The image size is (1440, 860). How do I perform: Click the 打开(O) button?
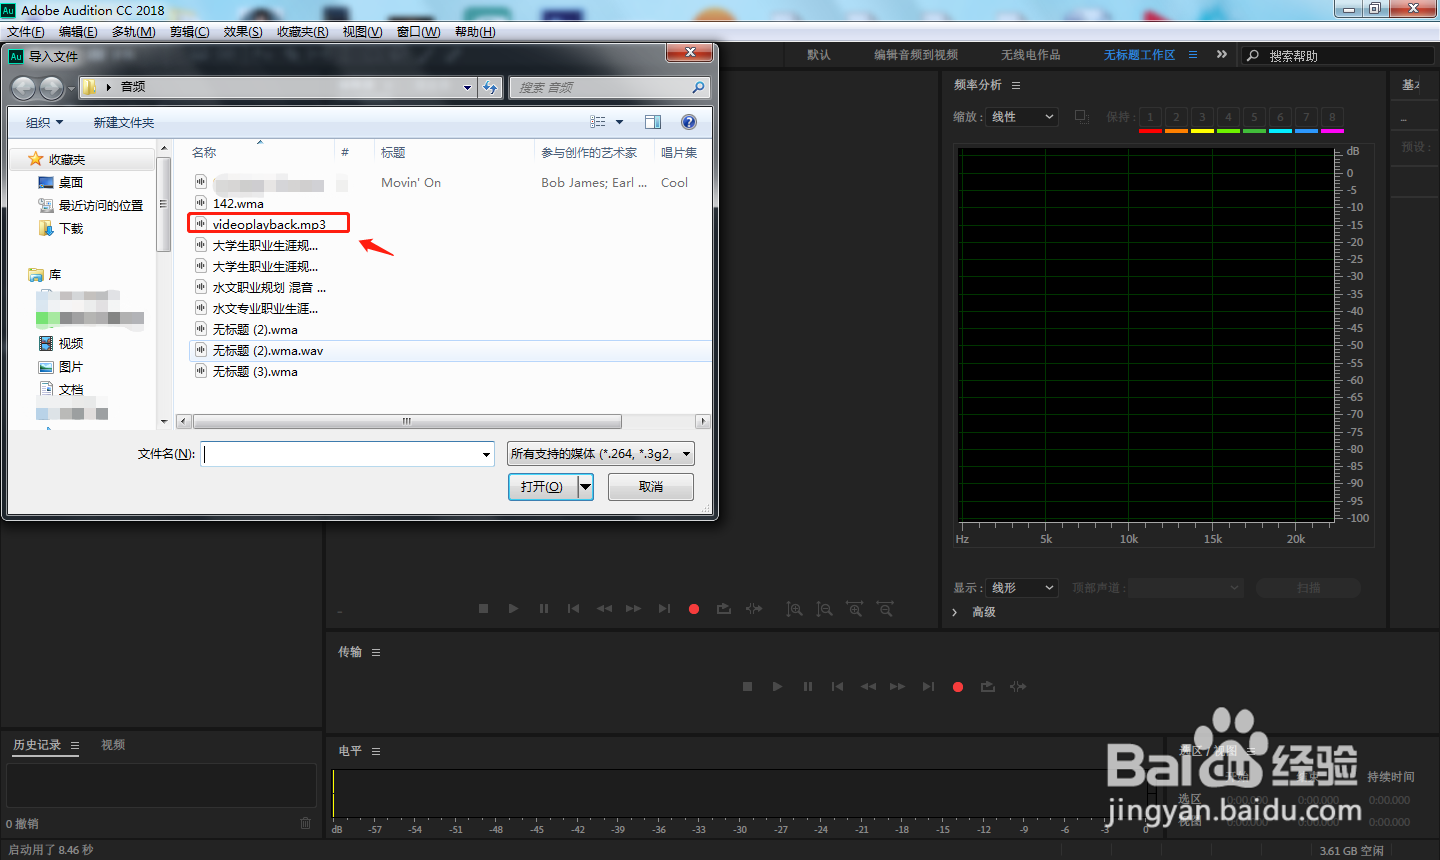(544, 487)
